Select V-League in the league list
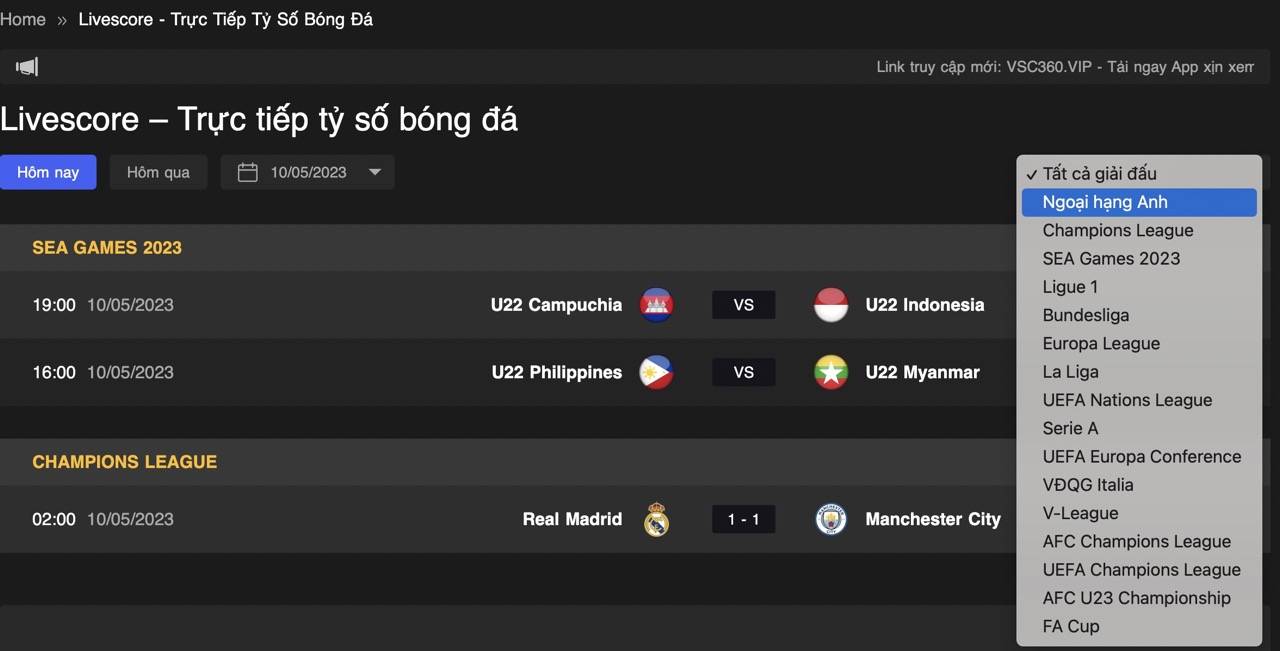Screen dimensions: 1280x651 1080,513
